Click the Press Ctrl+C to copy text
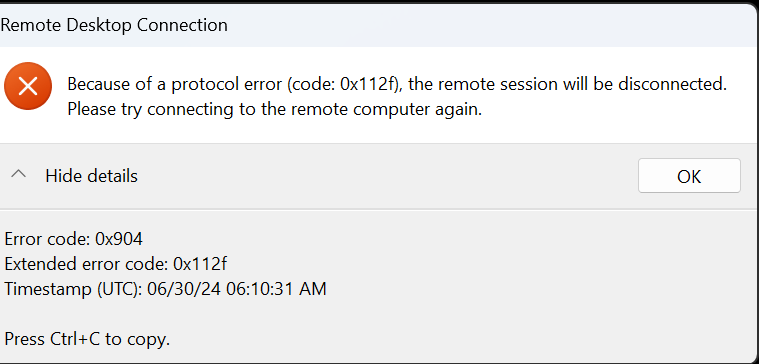This screenshot has height=364, width=759. (x=87, y=339)
